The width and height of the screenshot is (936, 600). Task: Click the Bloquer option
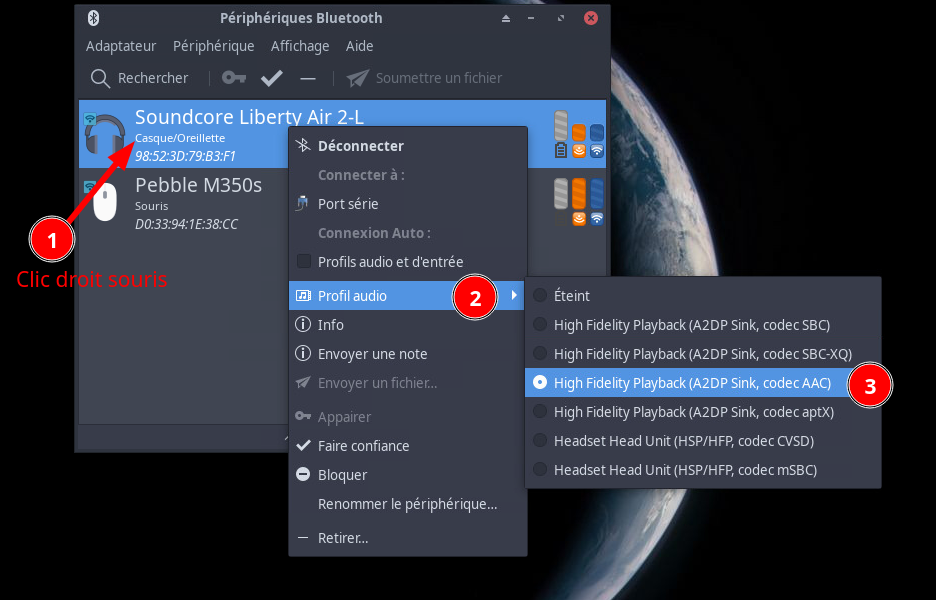click(342, 475)
